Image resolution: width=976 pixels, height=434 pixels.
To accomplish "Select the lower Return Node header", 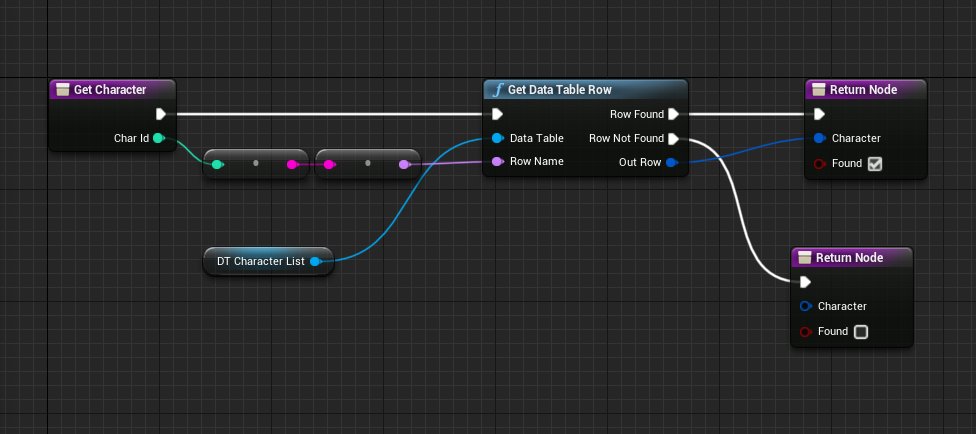I will pos(852,257).
